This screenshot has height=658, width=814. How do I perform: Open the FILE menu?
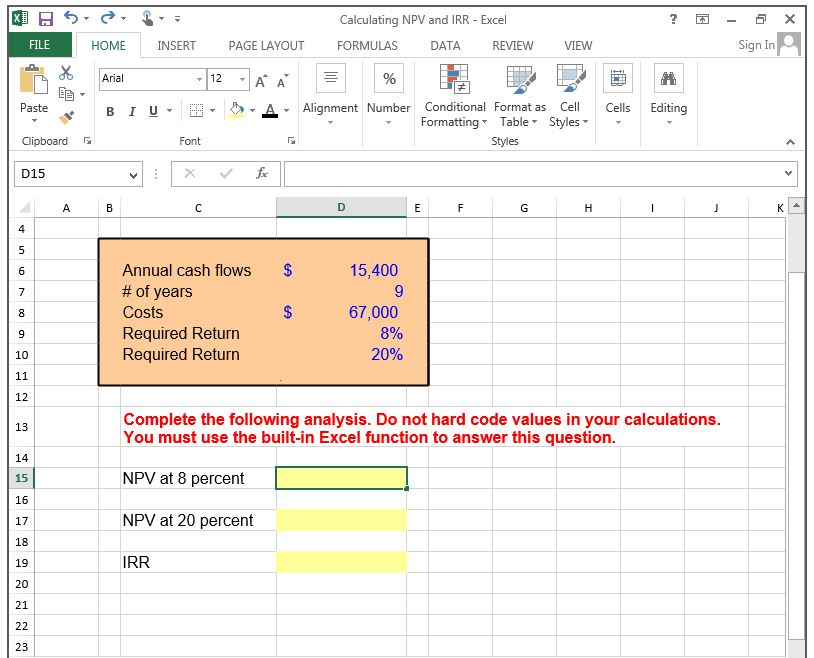click(40, 45)
